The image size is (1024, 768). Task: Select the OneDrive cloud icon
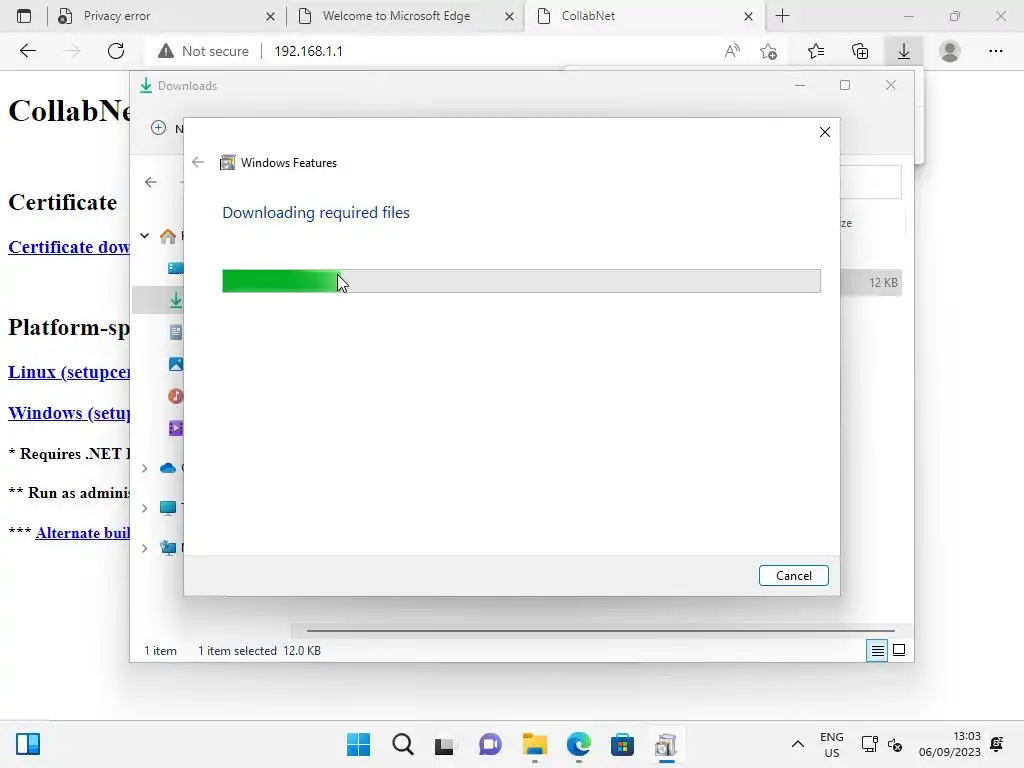pos(168,468)
